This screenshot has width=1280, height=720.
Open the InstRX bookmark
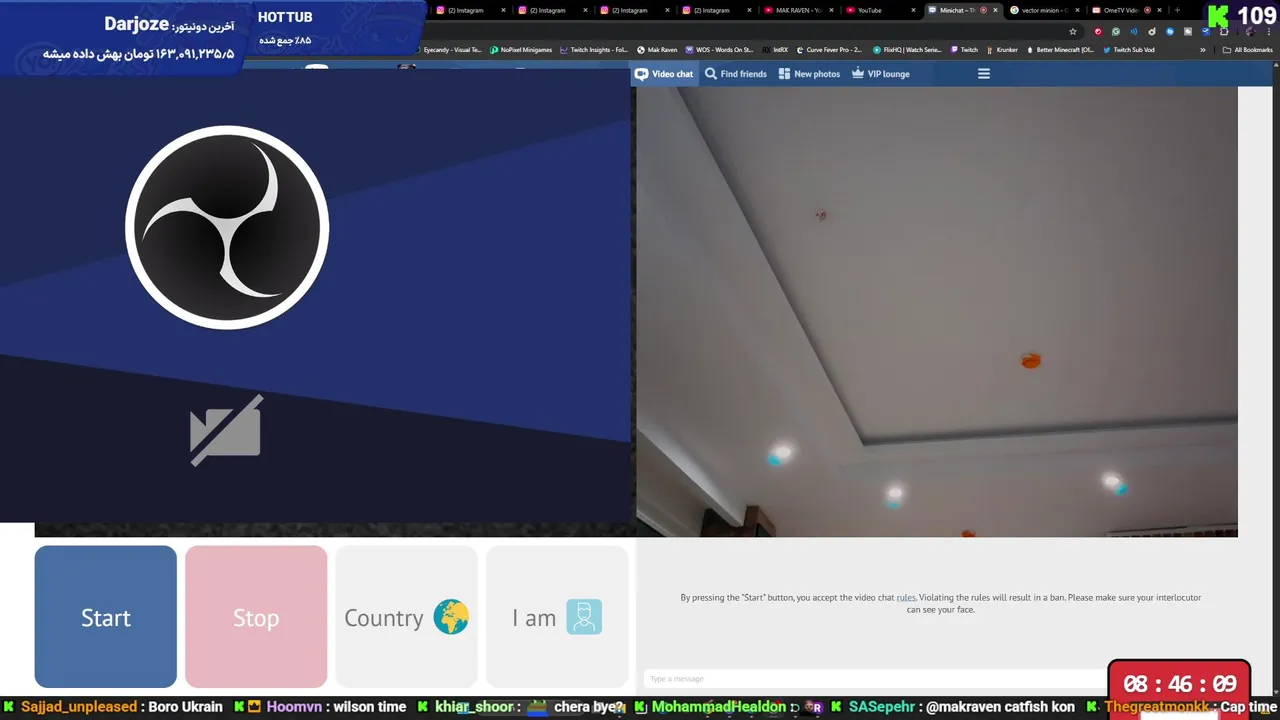(775, 49)
